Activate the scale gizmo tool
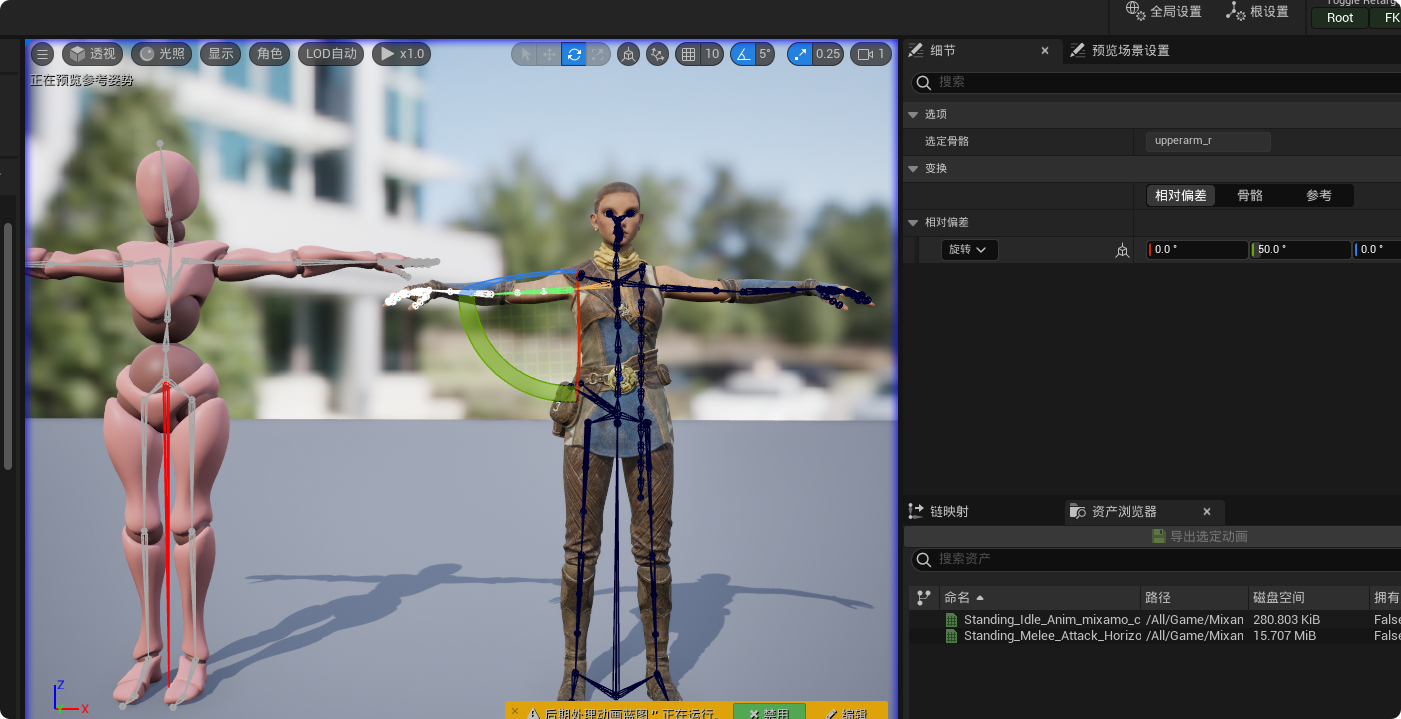This screenshot has height=719, width=1401. tap(597, 54)
